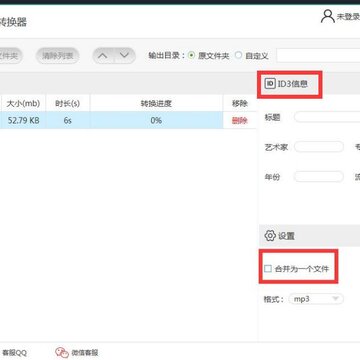Open the mp3 format dropdown

click(x=316, y=299)
